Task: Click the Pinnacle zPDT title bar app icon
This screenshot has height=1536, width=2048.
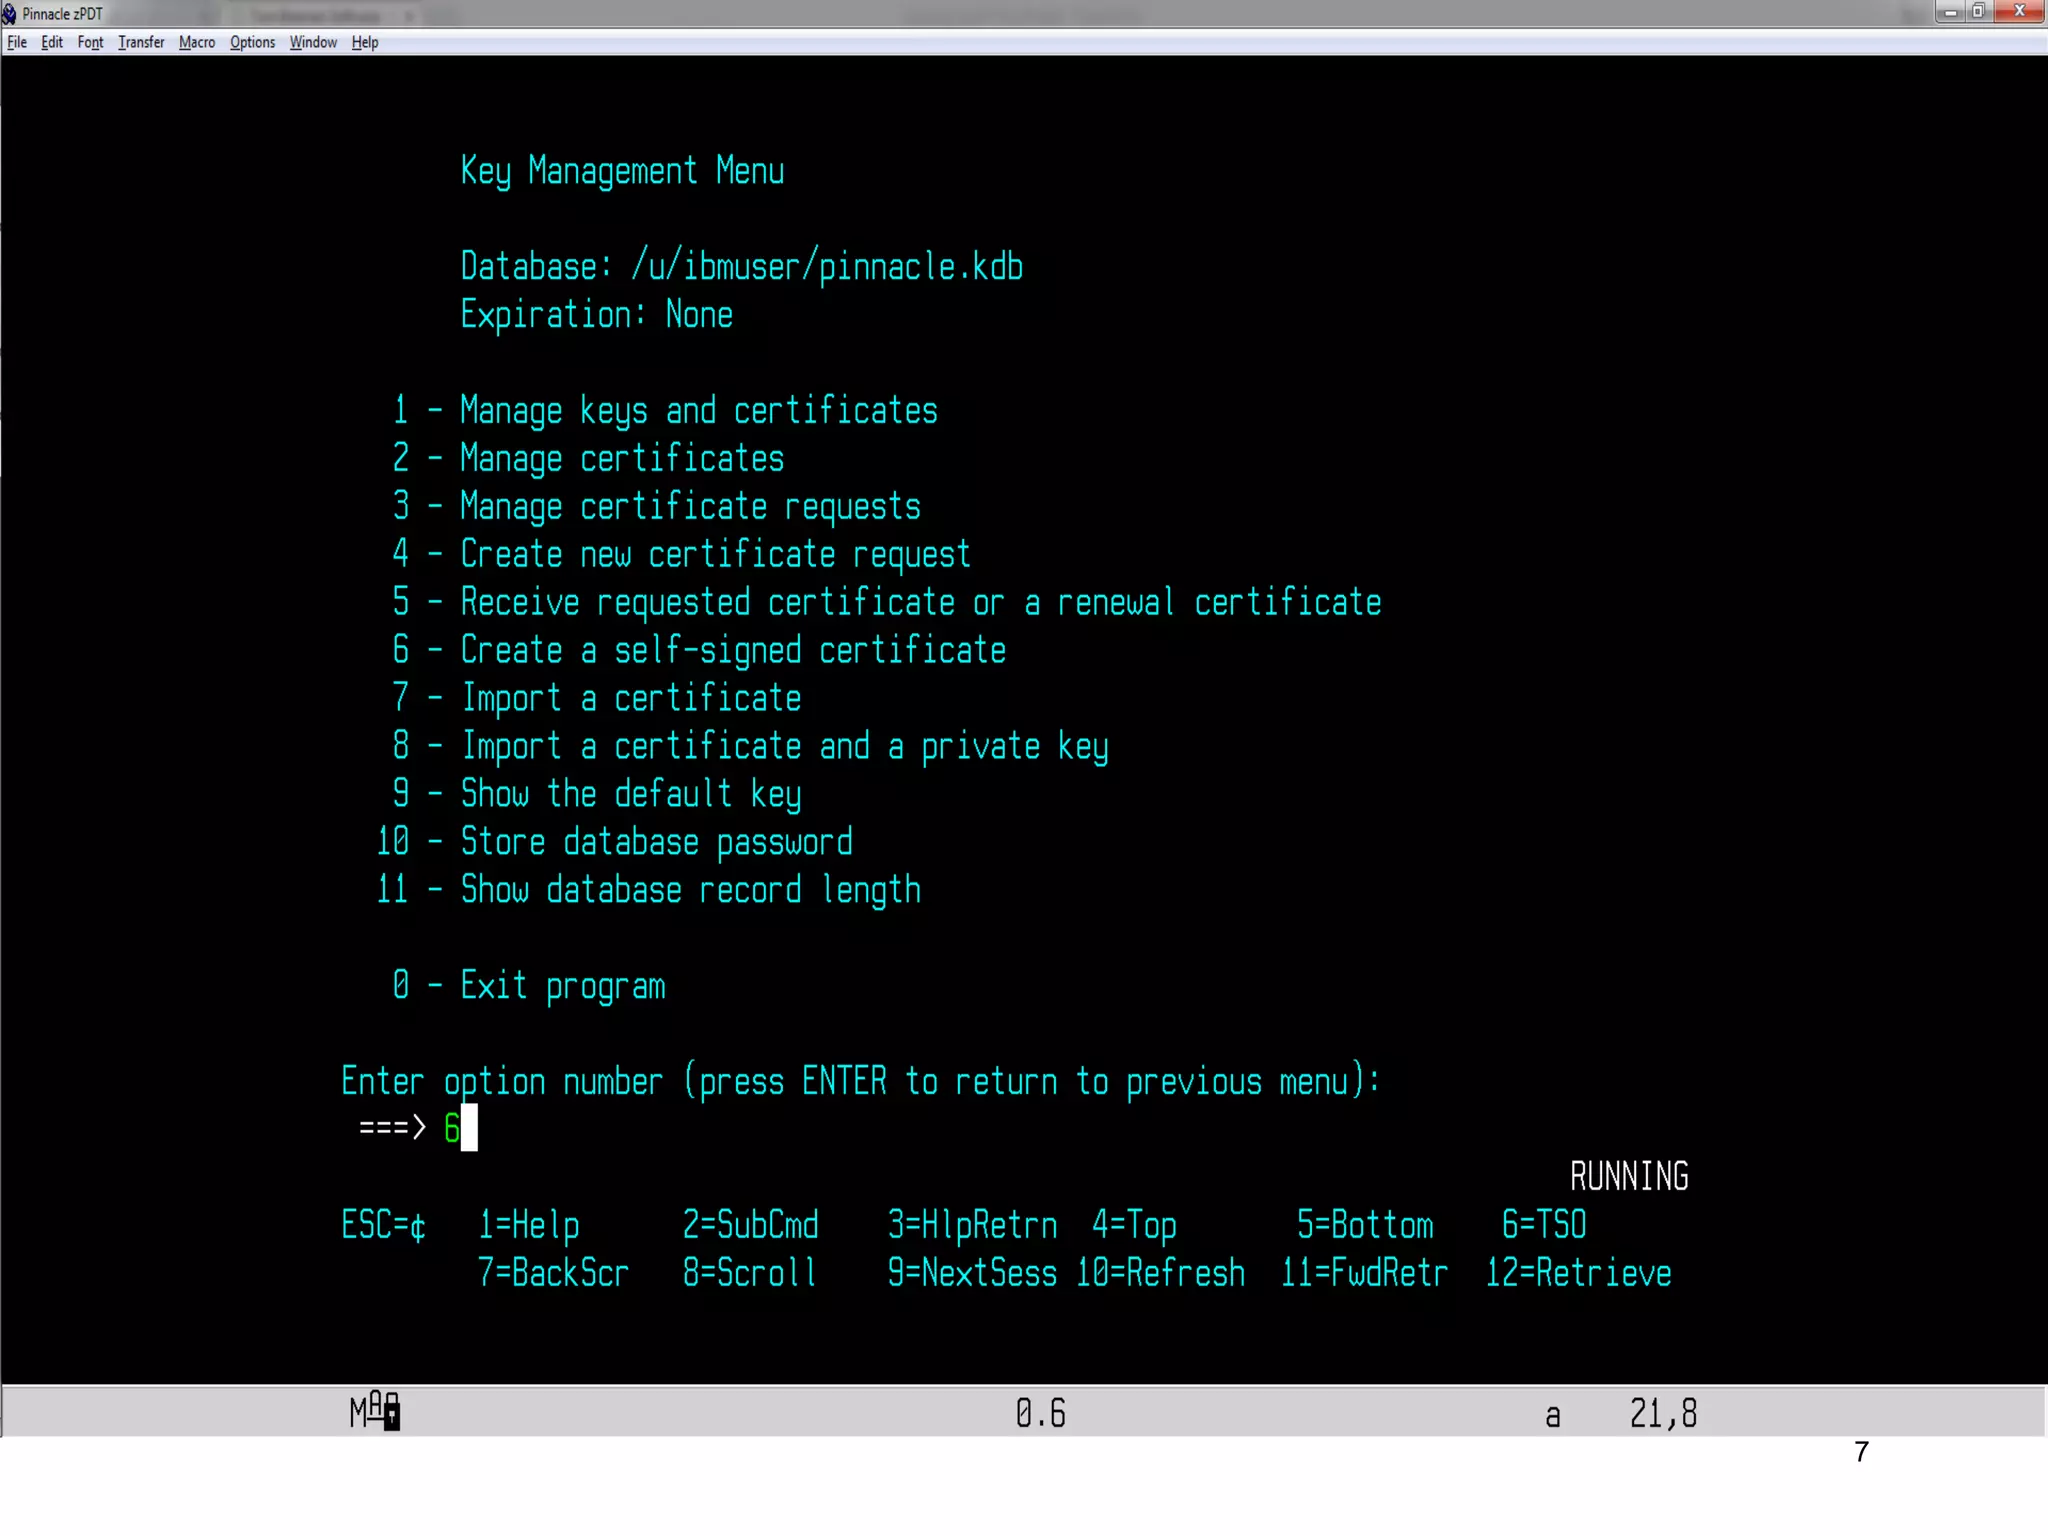Action: [x=9, y=13]
